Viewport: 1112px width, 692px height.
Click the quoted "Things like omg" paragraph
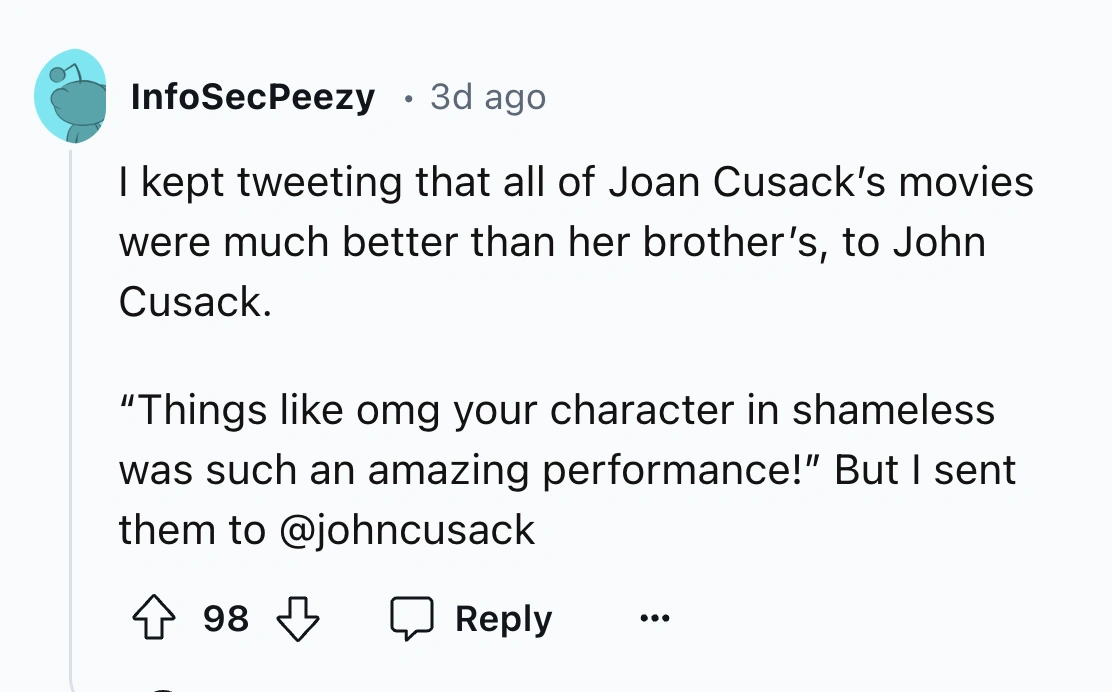pyautogui.click(x=565, y=469)
